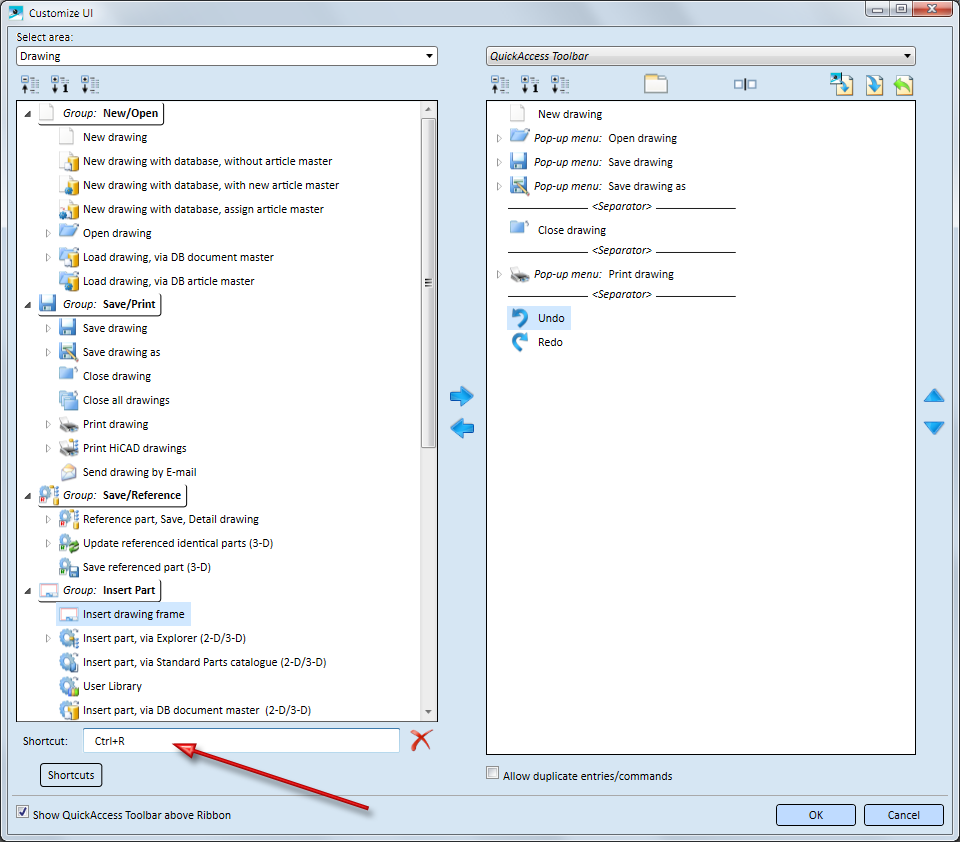The width and height of the screenshot is (960, 842).
Task: Collapse-all icon above the left command tree
Action: (x=30, y=85)
